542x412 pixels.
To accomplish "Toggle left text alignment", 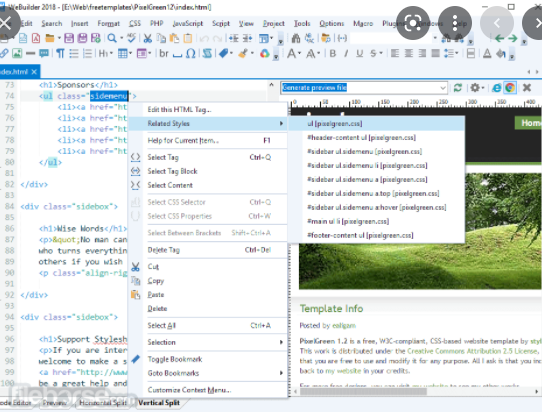I will [x=395, y=53].
